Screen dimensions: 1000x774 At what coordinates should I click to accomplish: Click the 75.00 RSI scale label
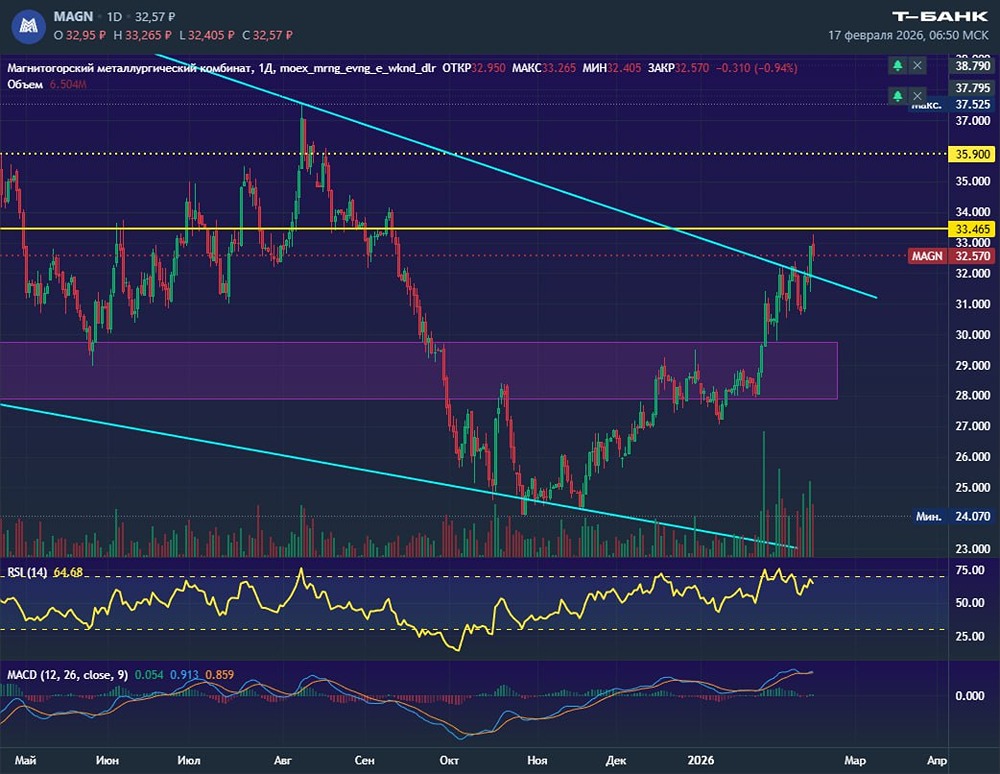pos(969,571)
